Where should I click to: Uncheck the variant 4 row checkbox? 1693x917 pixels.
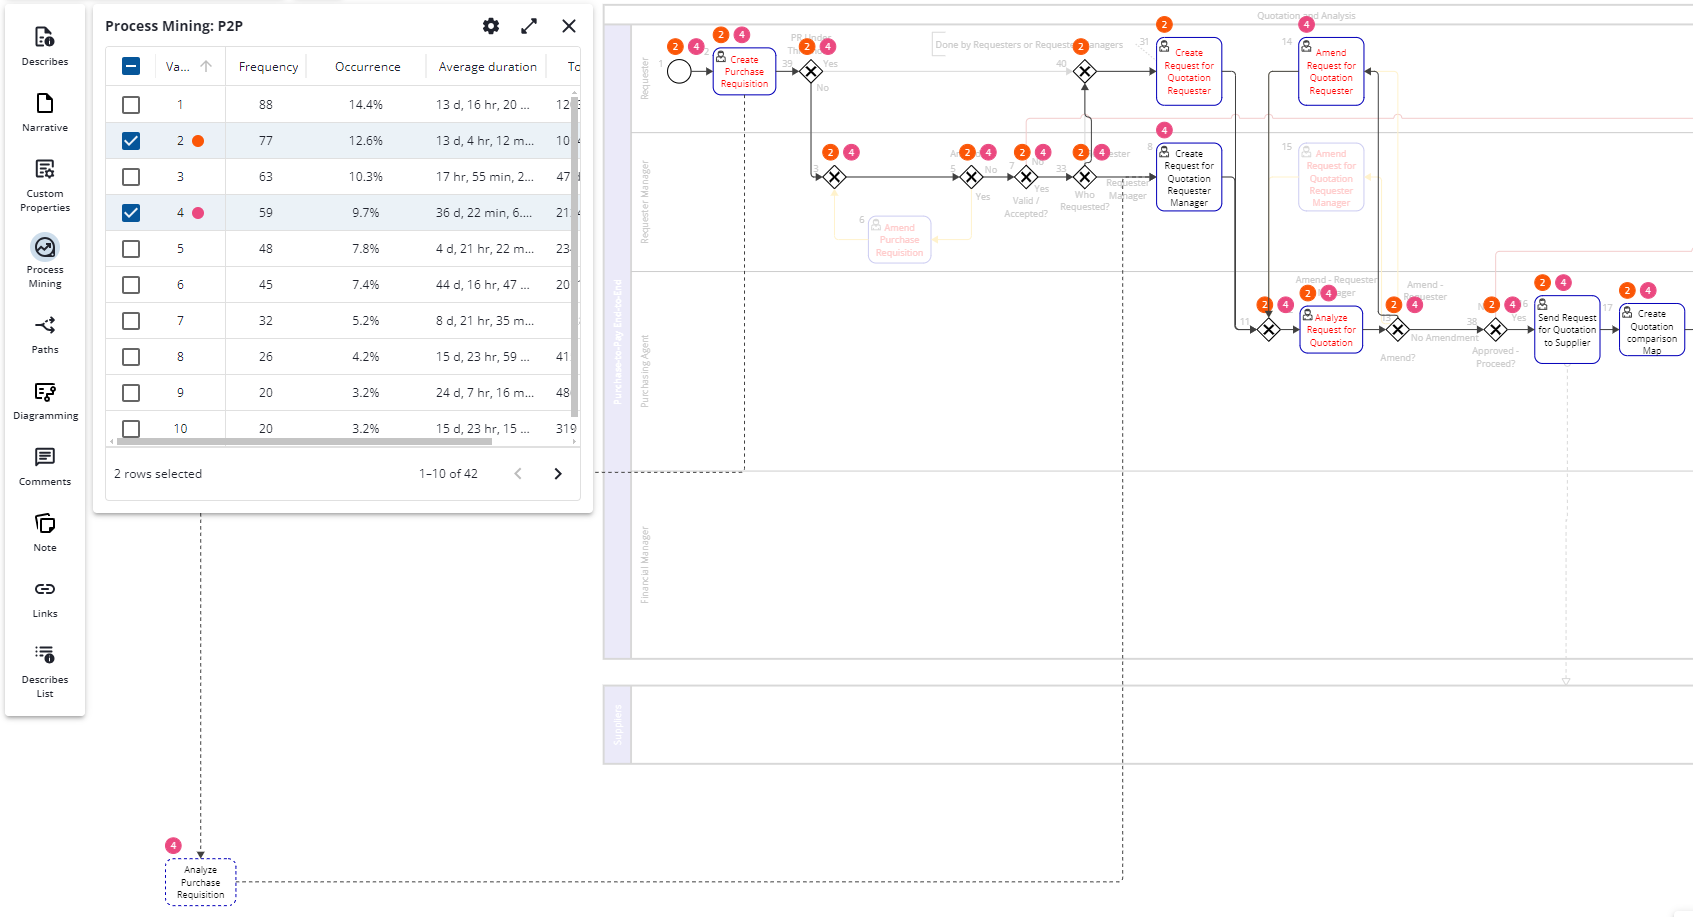131,213
